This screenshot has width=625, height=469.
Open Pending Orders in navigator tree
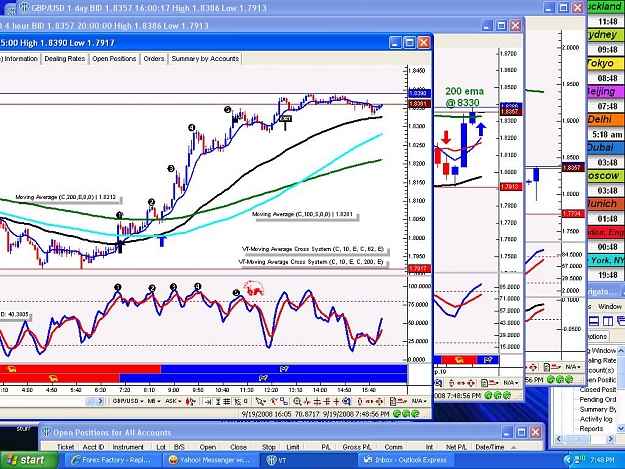click(x=598, y=399)
